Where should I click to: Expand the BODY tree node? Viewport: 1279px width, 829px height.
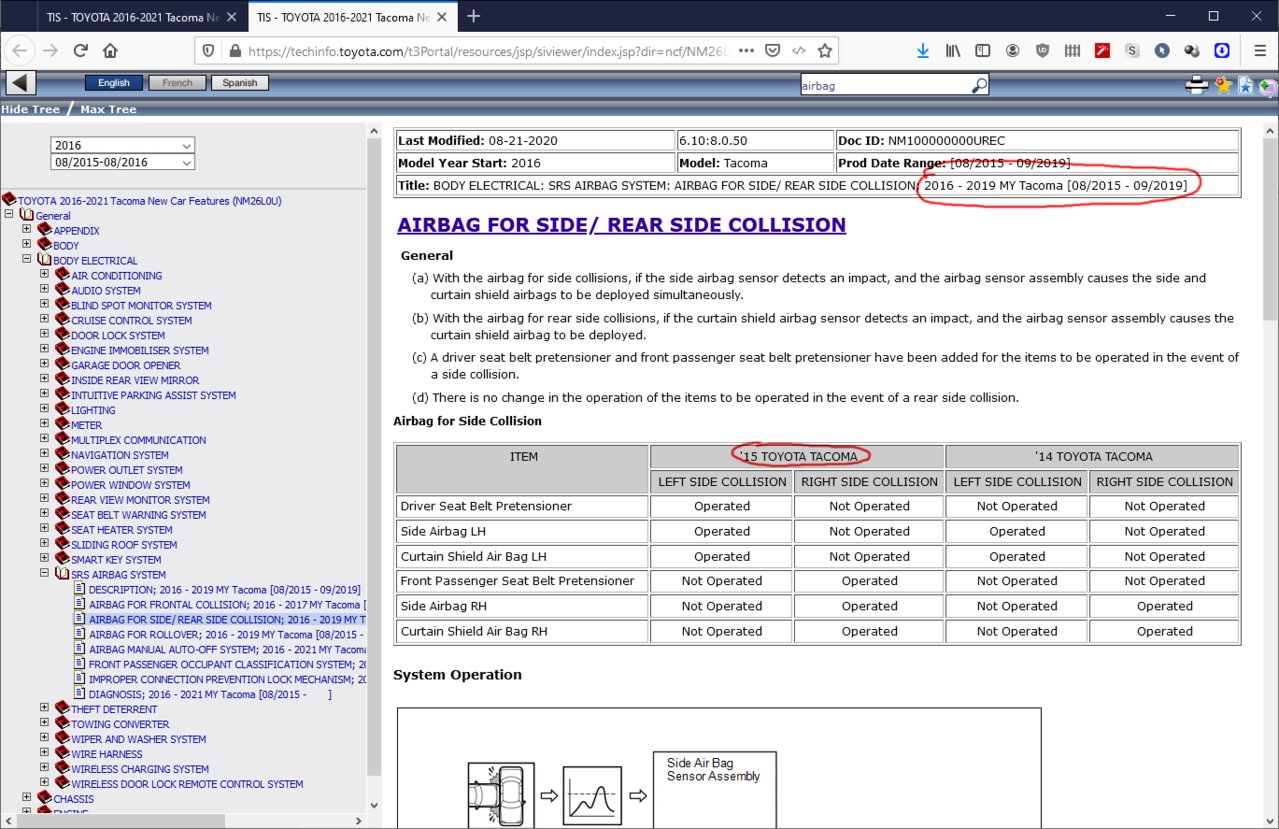27,245
